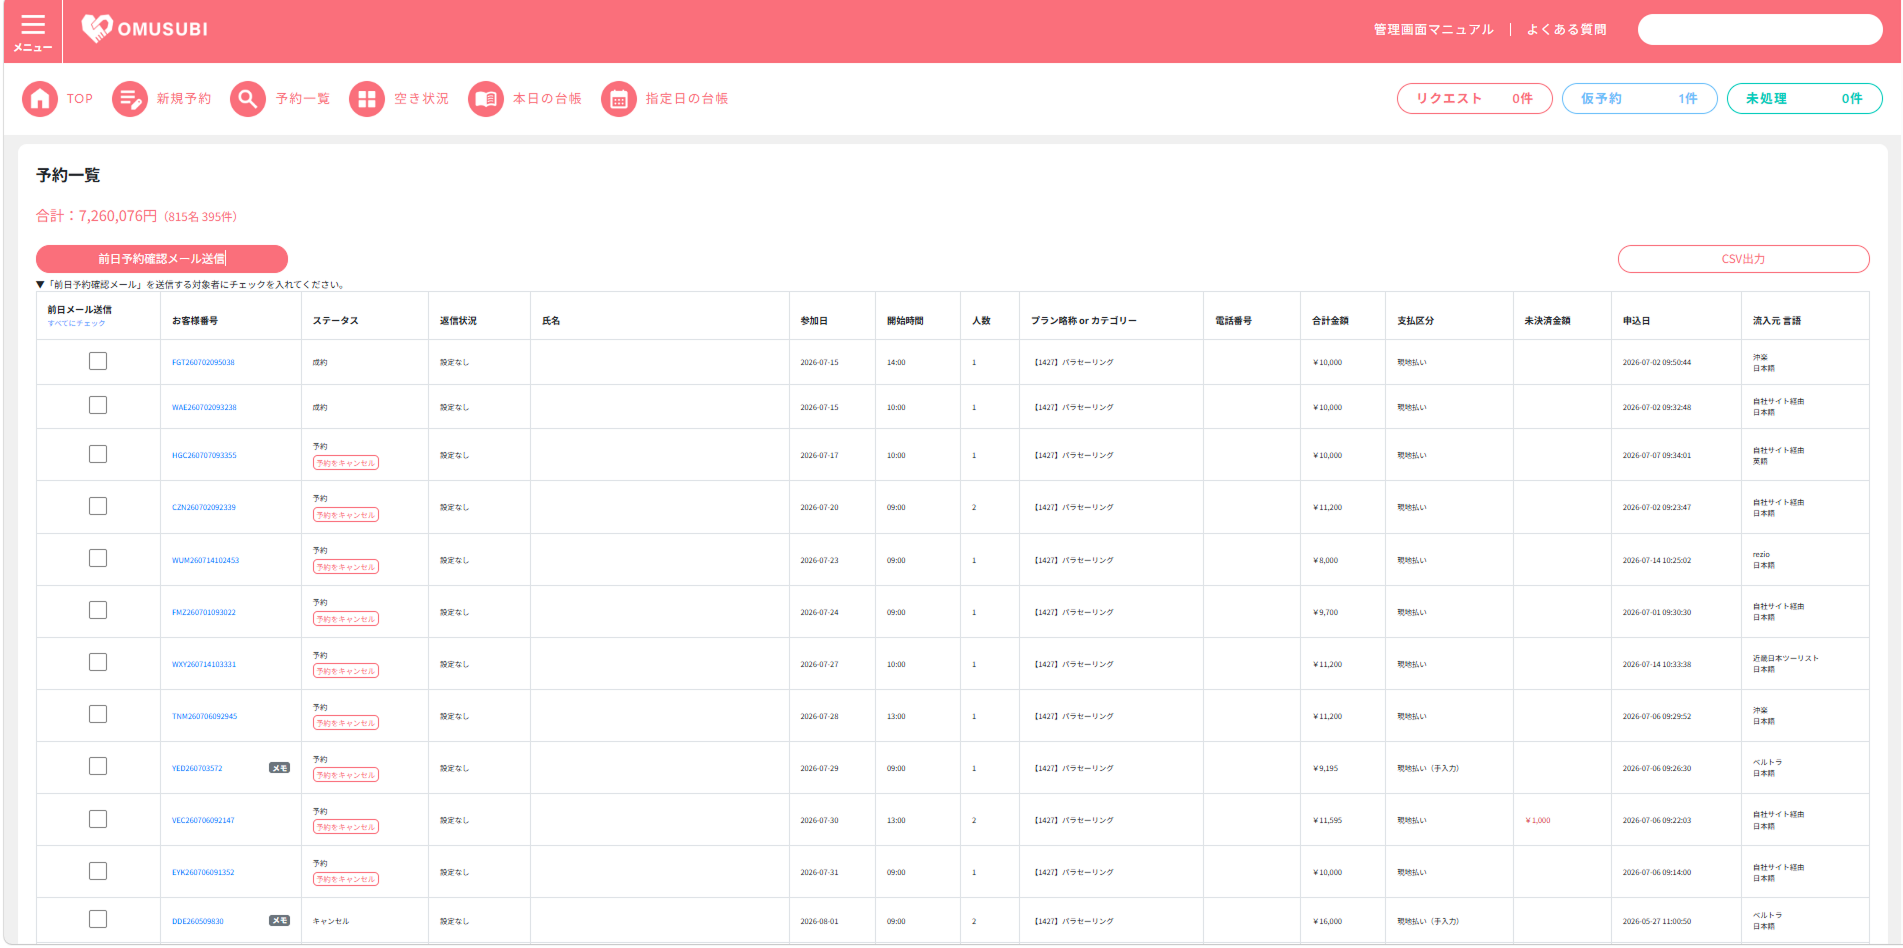This screenshot has width=1903, height=948.
Task: Open 空き状況 grid icon
Action: tap(367, 99)
